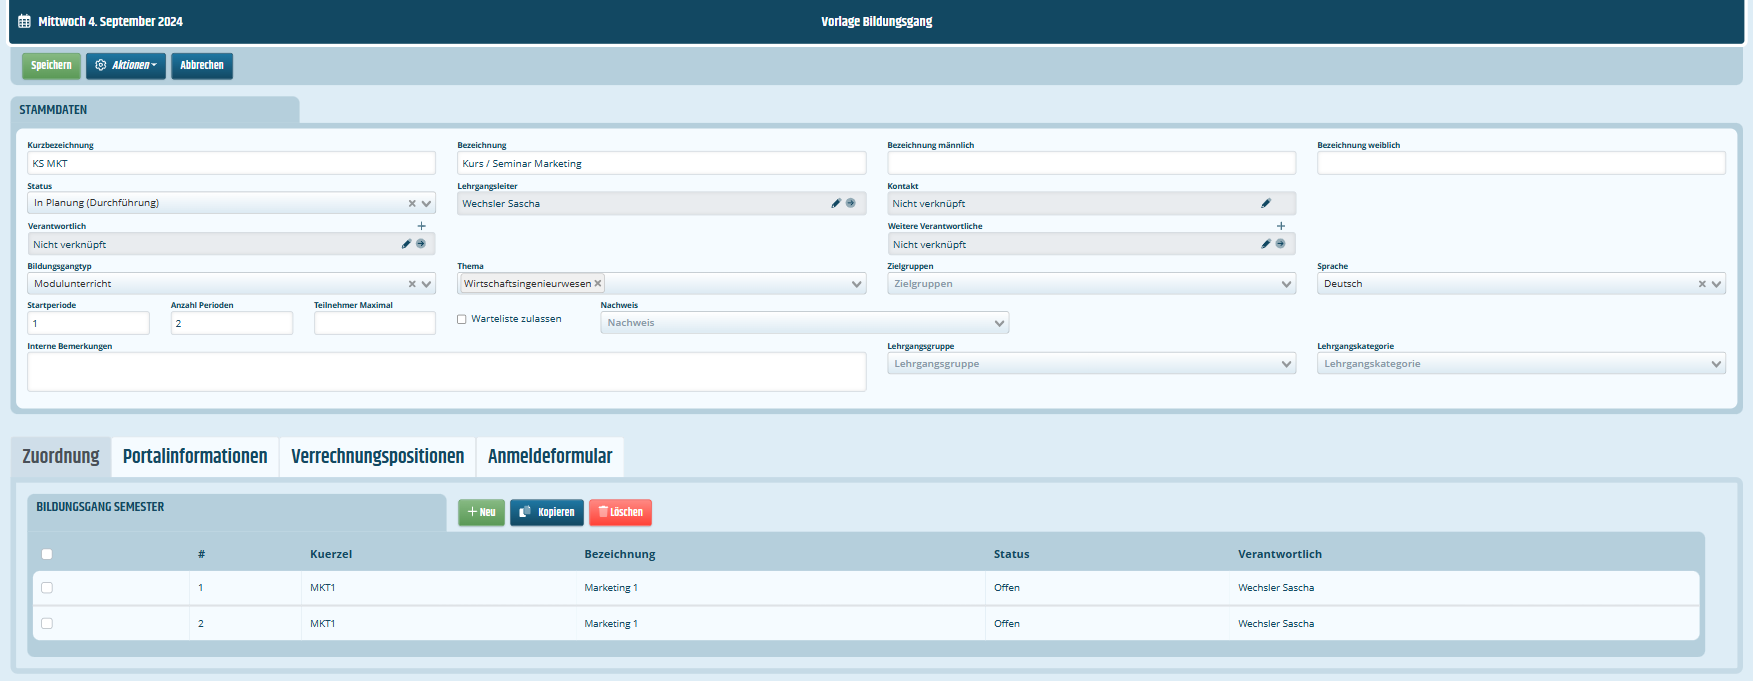Viewport: 1753px width, 681px height.
Task: Sort by the Bezeichnung column header
Action: point(620,554)
